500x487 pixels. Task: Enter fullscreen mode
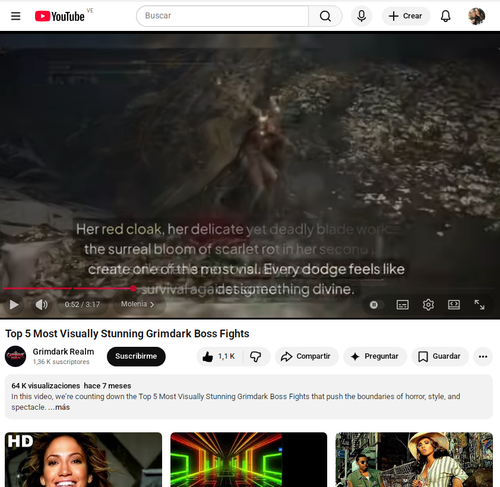coord(479,305)
